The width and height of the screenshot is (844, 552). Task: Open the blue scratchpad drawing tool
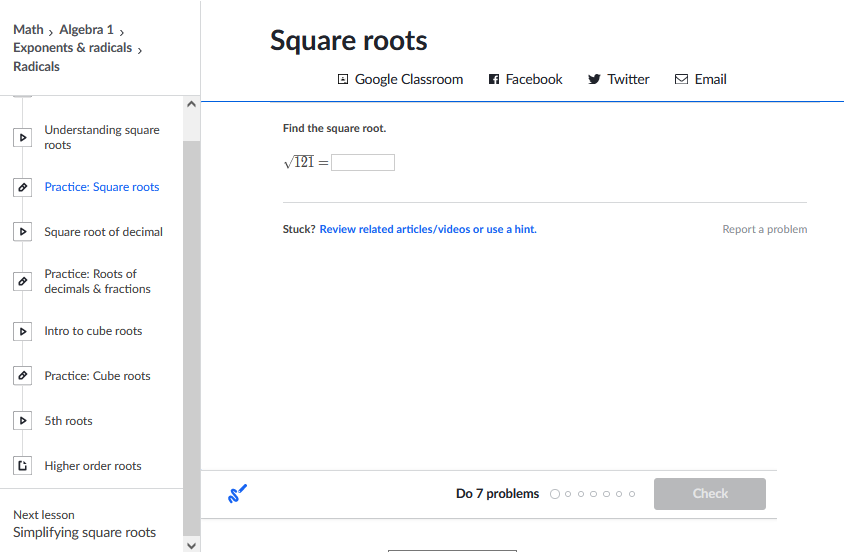click(x=237, y=493)
